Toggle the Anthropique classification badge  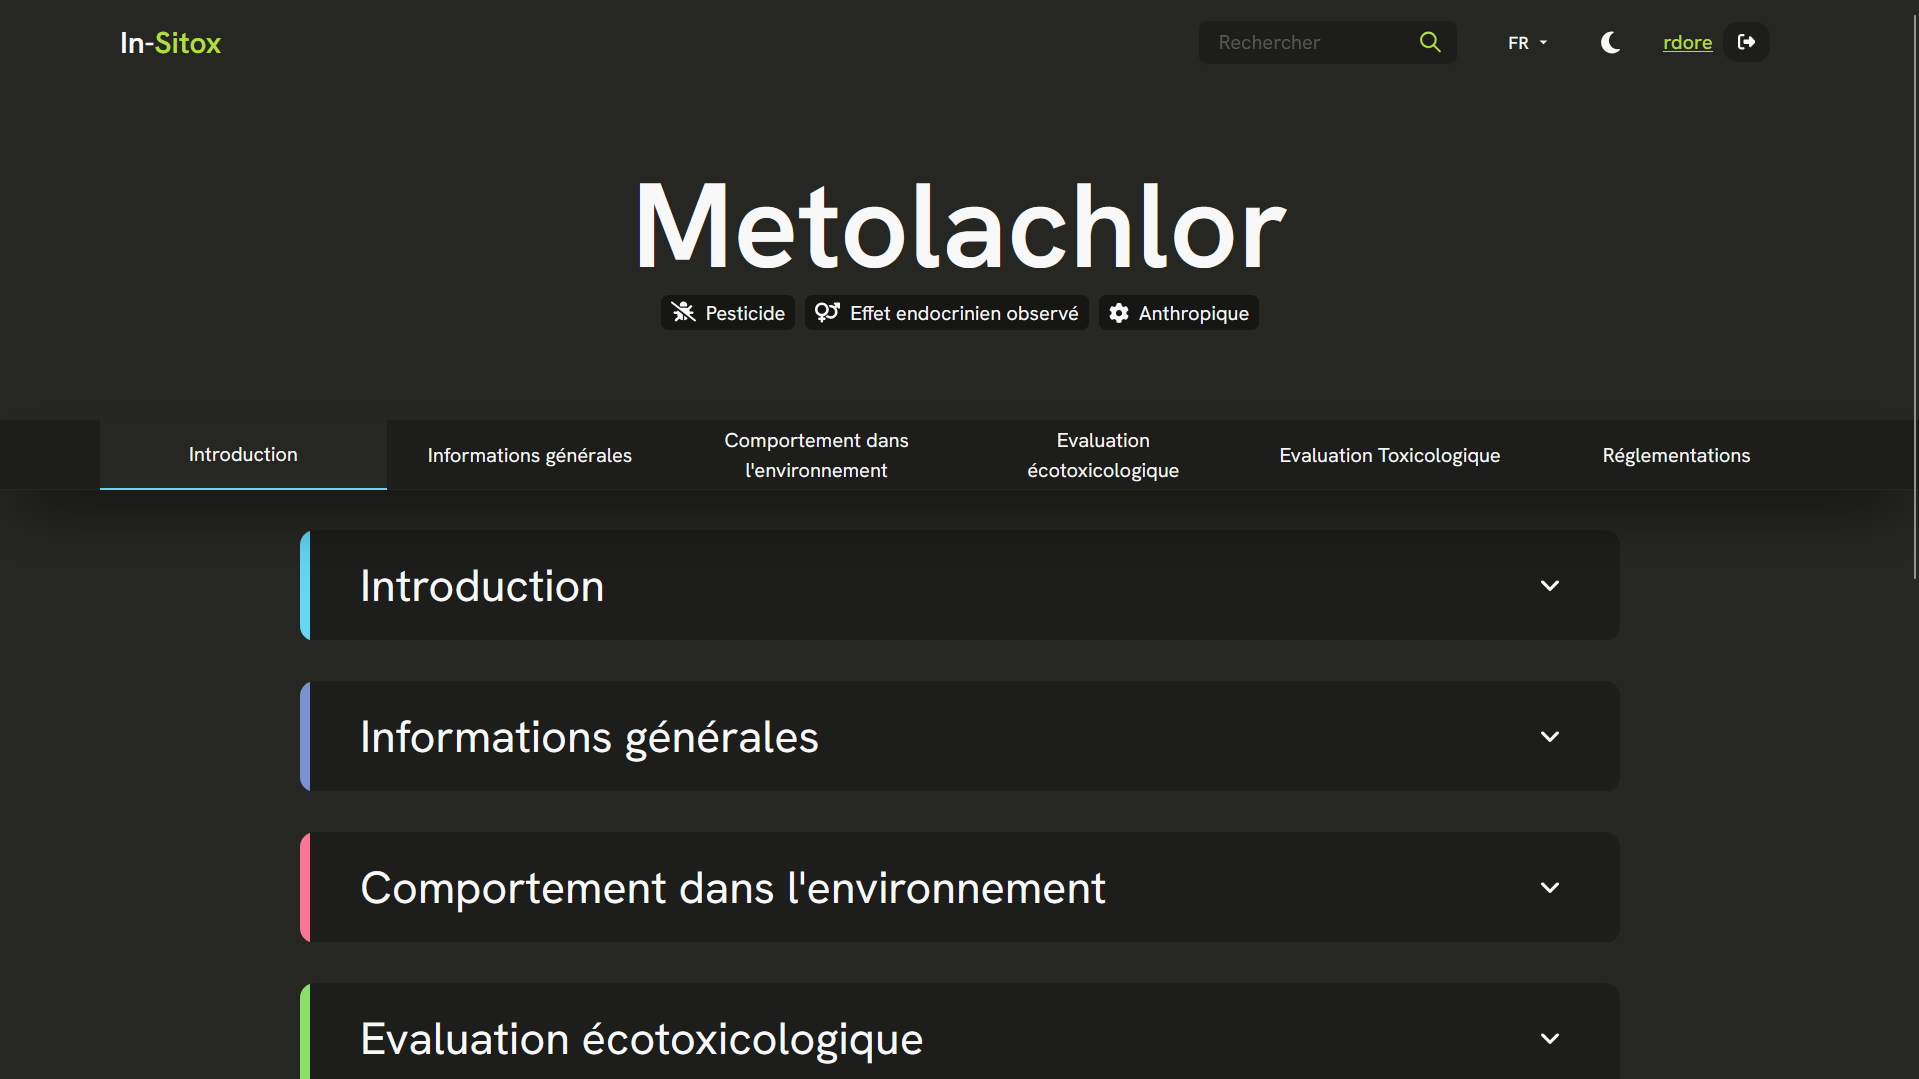click(1178, 312)
